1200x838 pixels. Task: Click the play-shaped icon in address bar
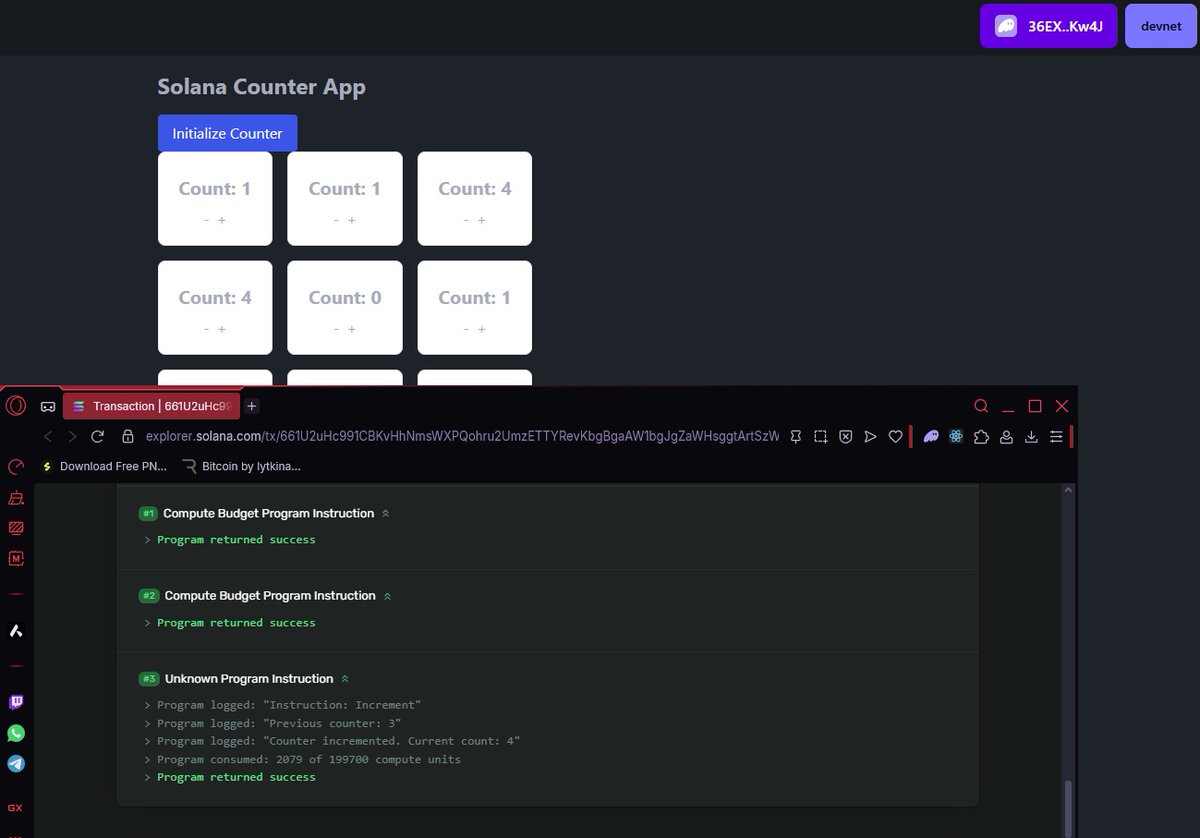pyautogui.click(x=870, y=437)
